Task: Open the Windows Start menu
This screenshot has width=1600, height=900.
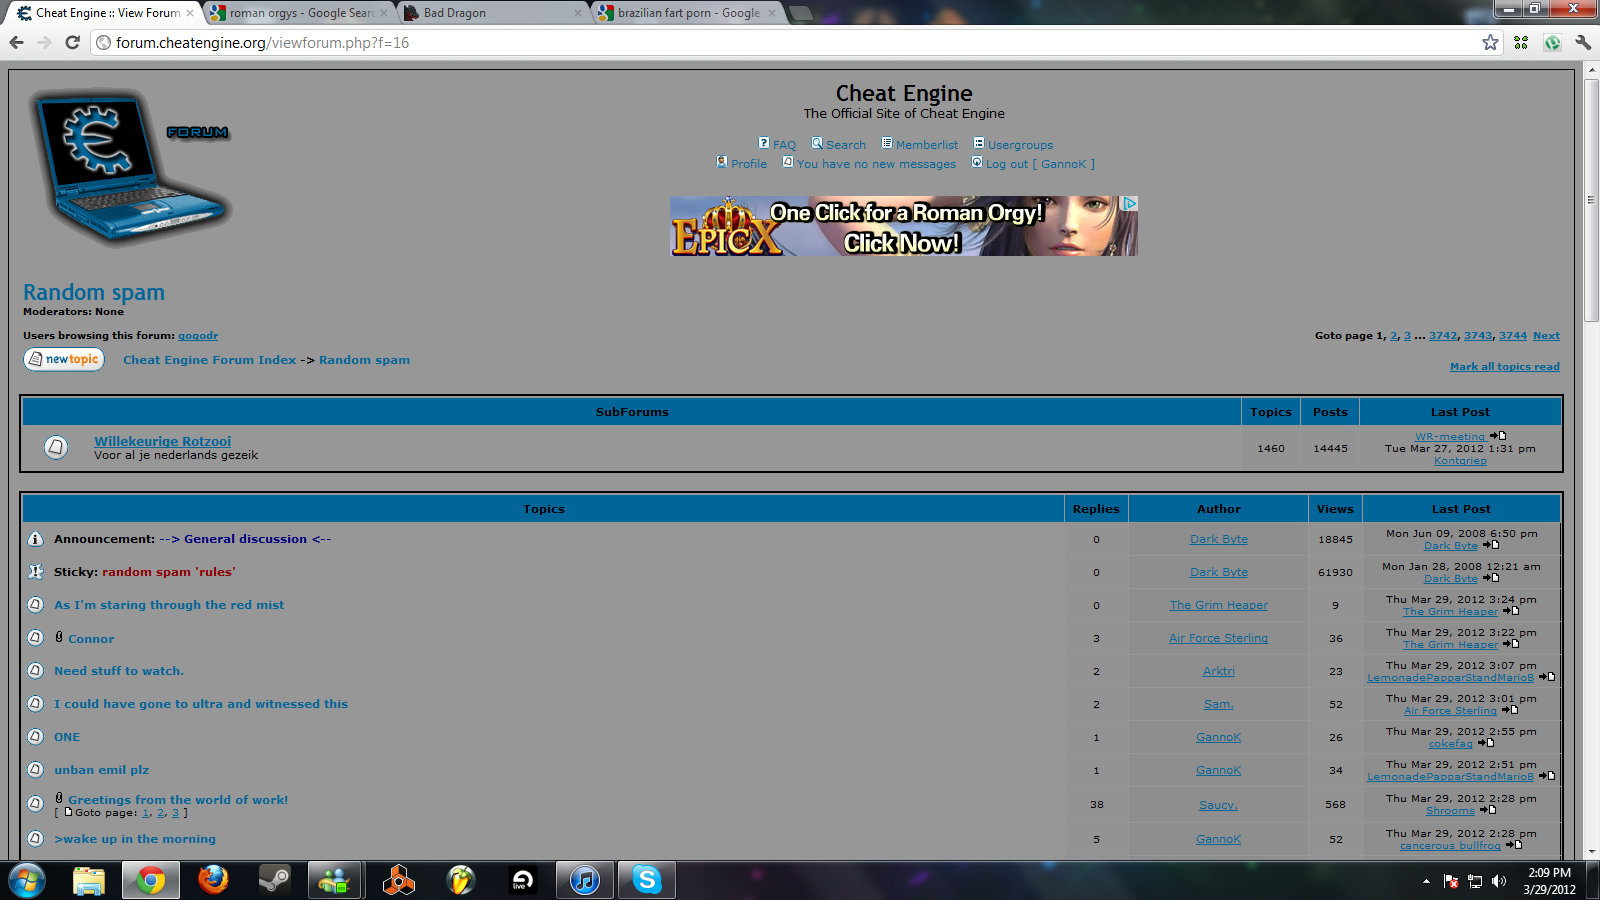Action: coord(26,881)
